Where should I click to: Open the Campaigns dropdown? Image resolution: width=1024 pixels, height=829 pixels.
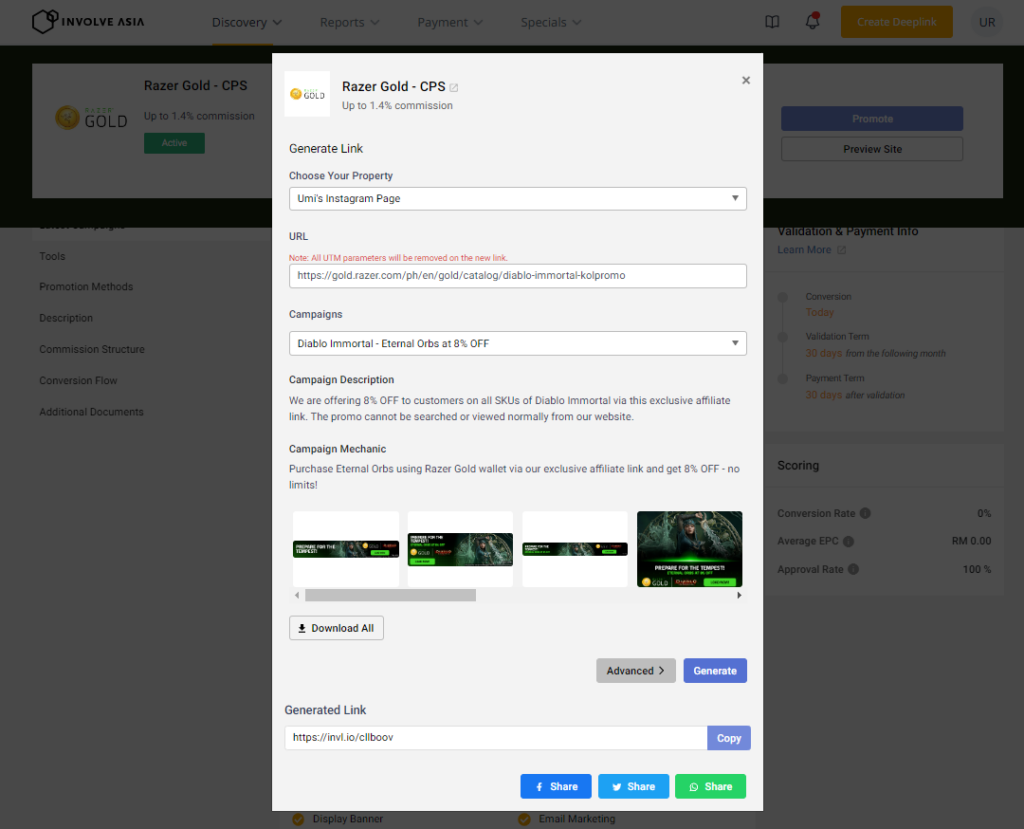517,344
